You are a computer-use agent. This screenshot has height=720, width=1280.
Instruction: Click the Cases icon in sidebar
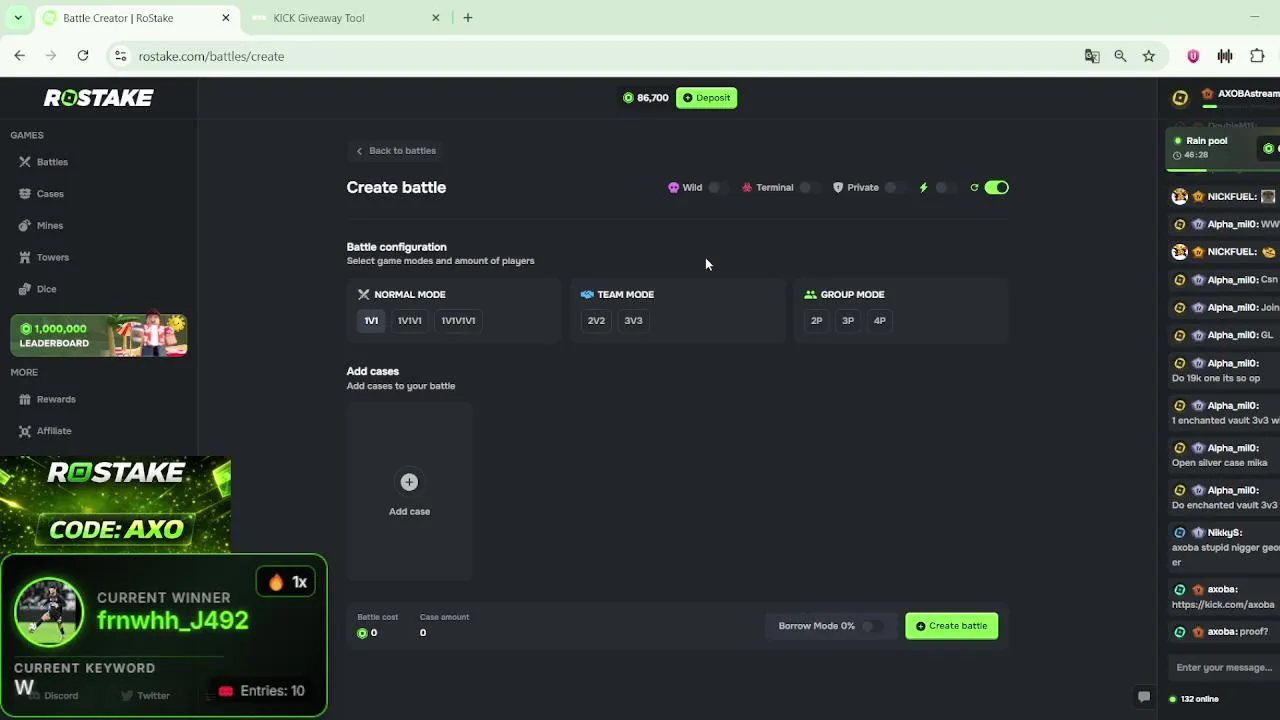pyautogui.click(x=25, y=194)
